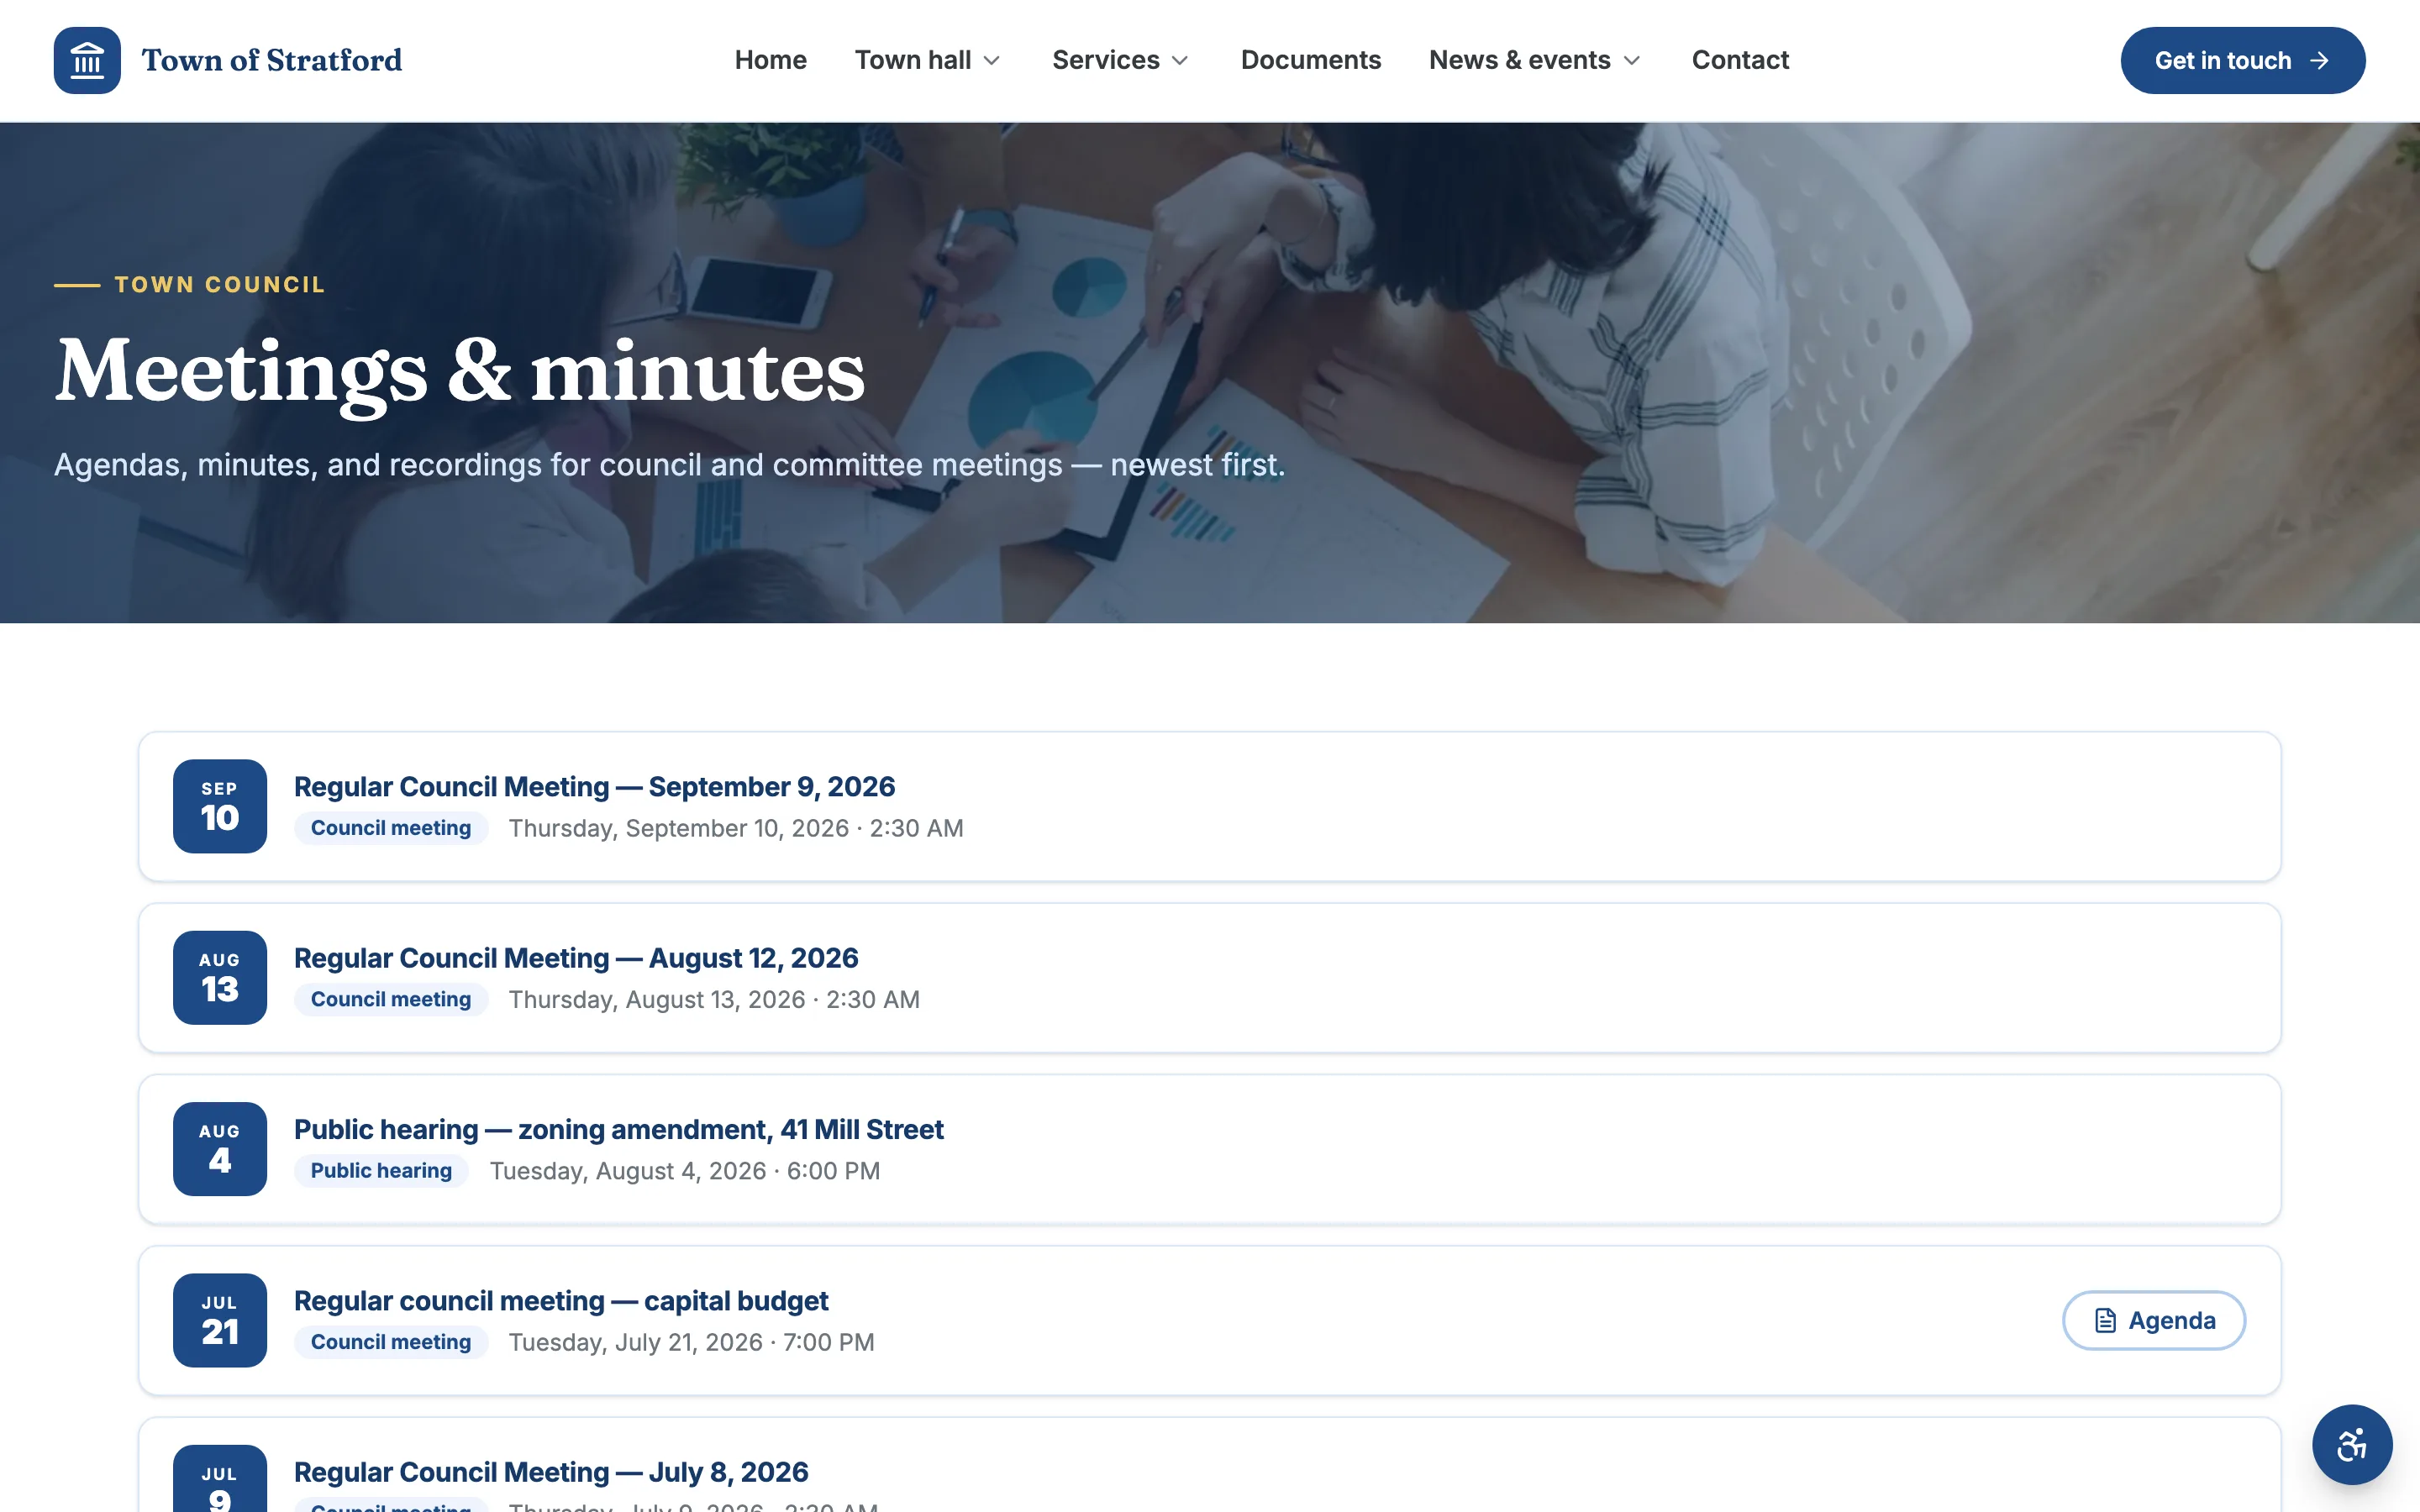The image size is (2420, 1512).
Task: Expand the News & events dropdown
Action: coord(1535,60)
